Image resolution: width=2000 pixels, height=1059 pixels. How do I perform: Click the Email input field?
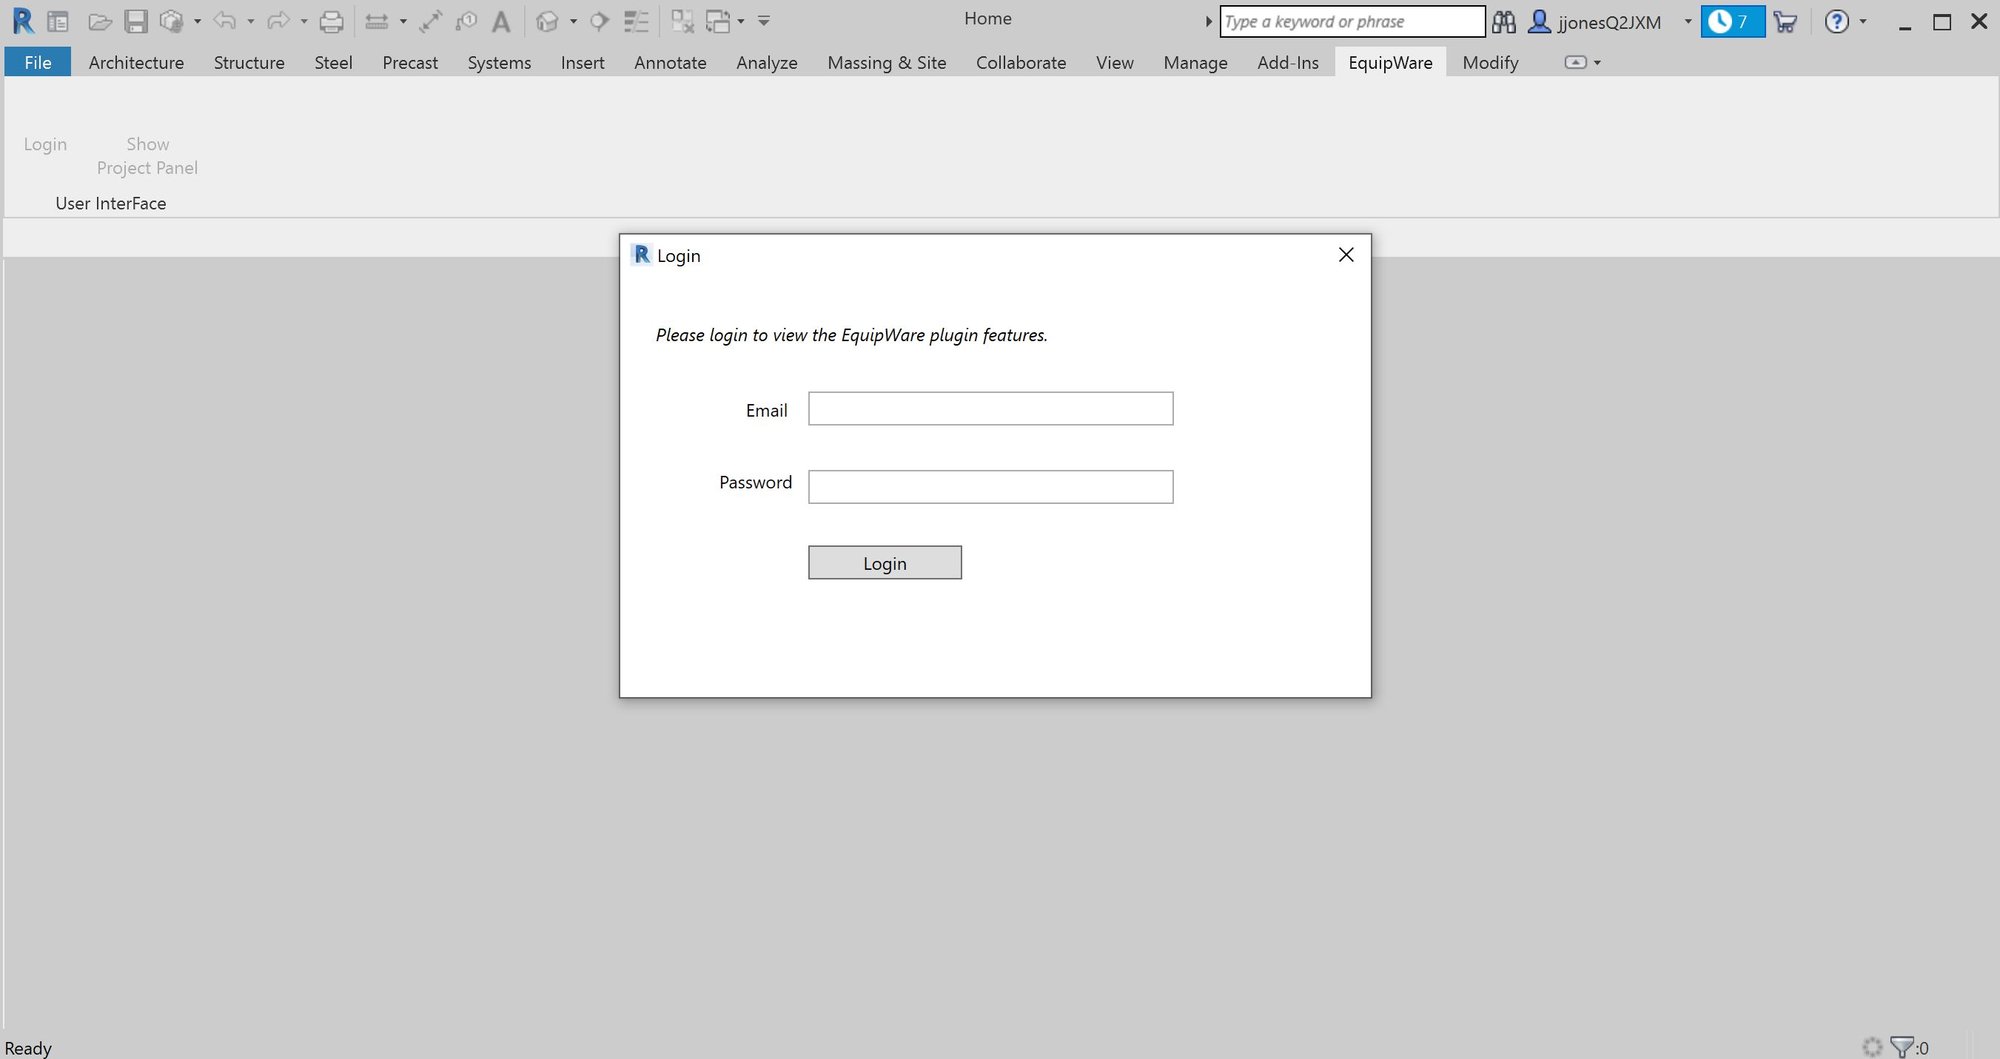coord(990,409)
